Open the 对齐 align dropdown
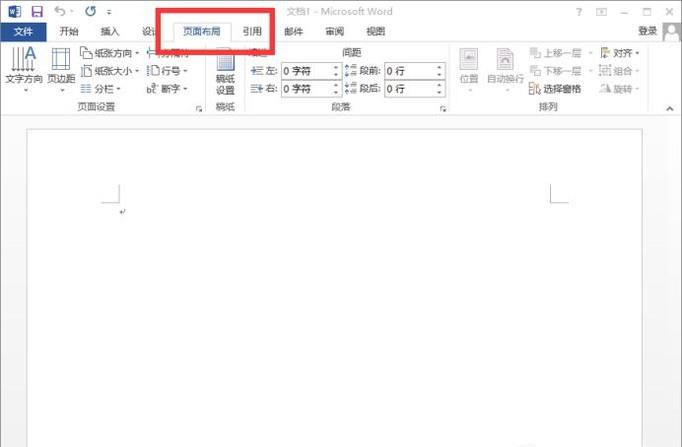The image size is (682, 447). pos(619,53)
